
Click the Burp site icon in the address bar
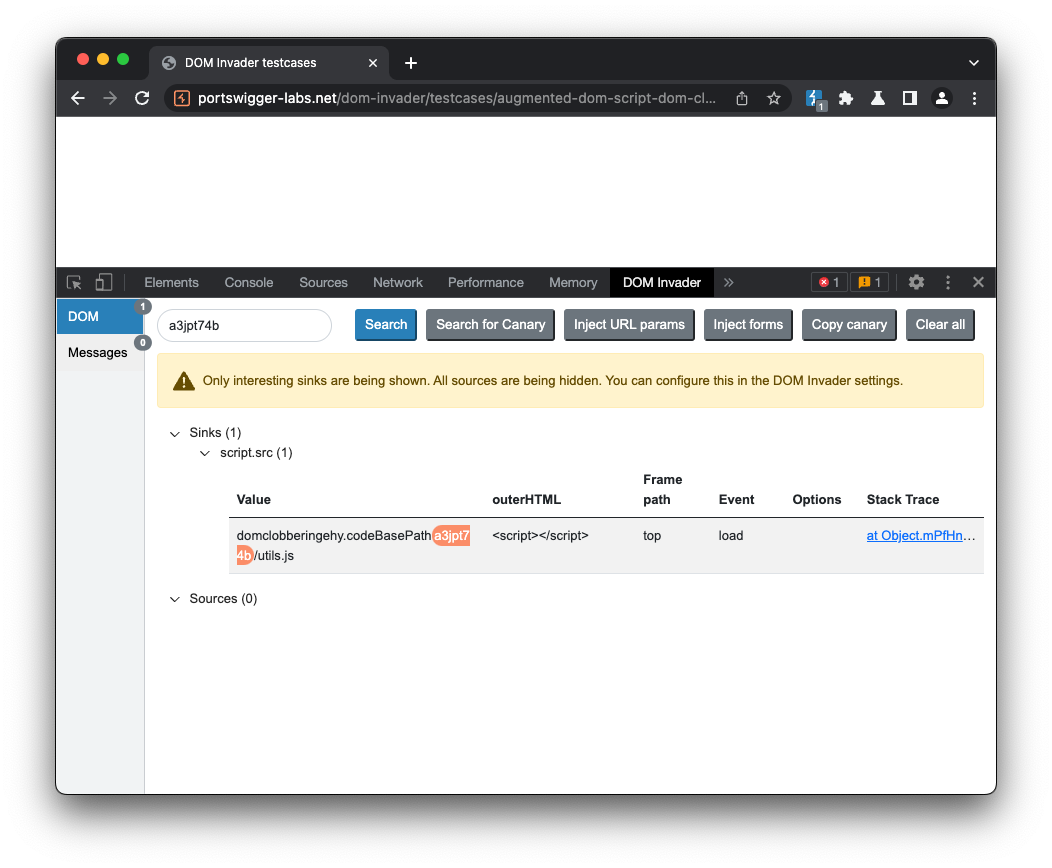pos(182,98)
